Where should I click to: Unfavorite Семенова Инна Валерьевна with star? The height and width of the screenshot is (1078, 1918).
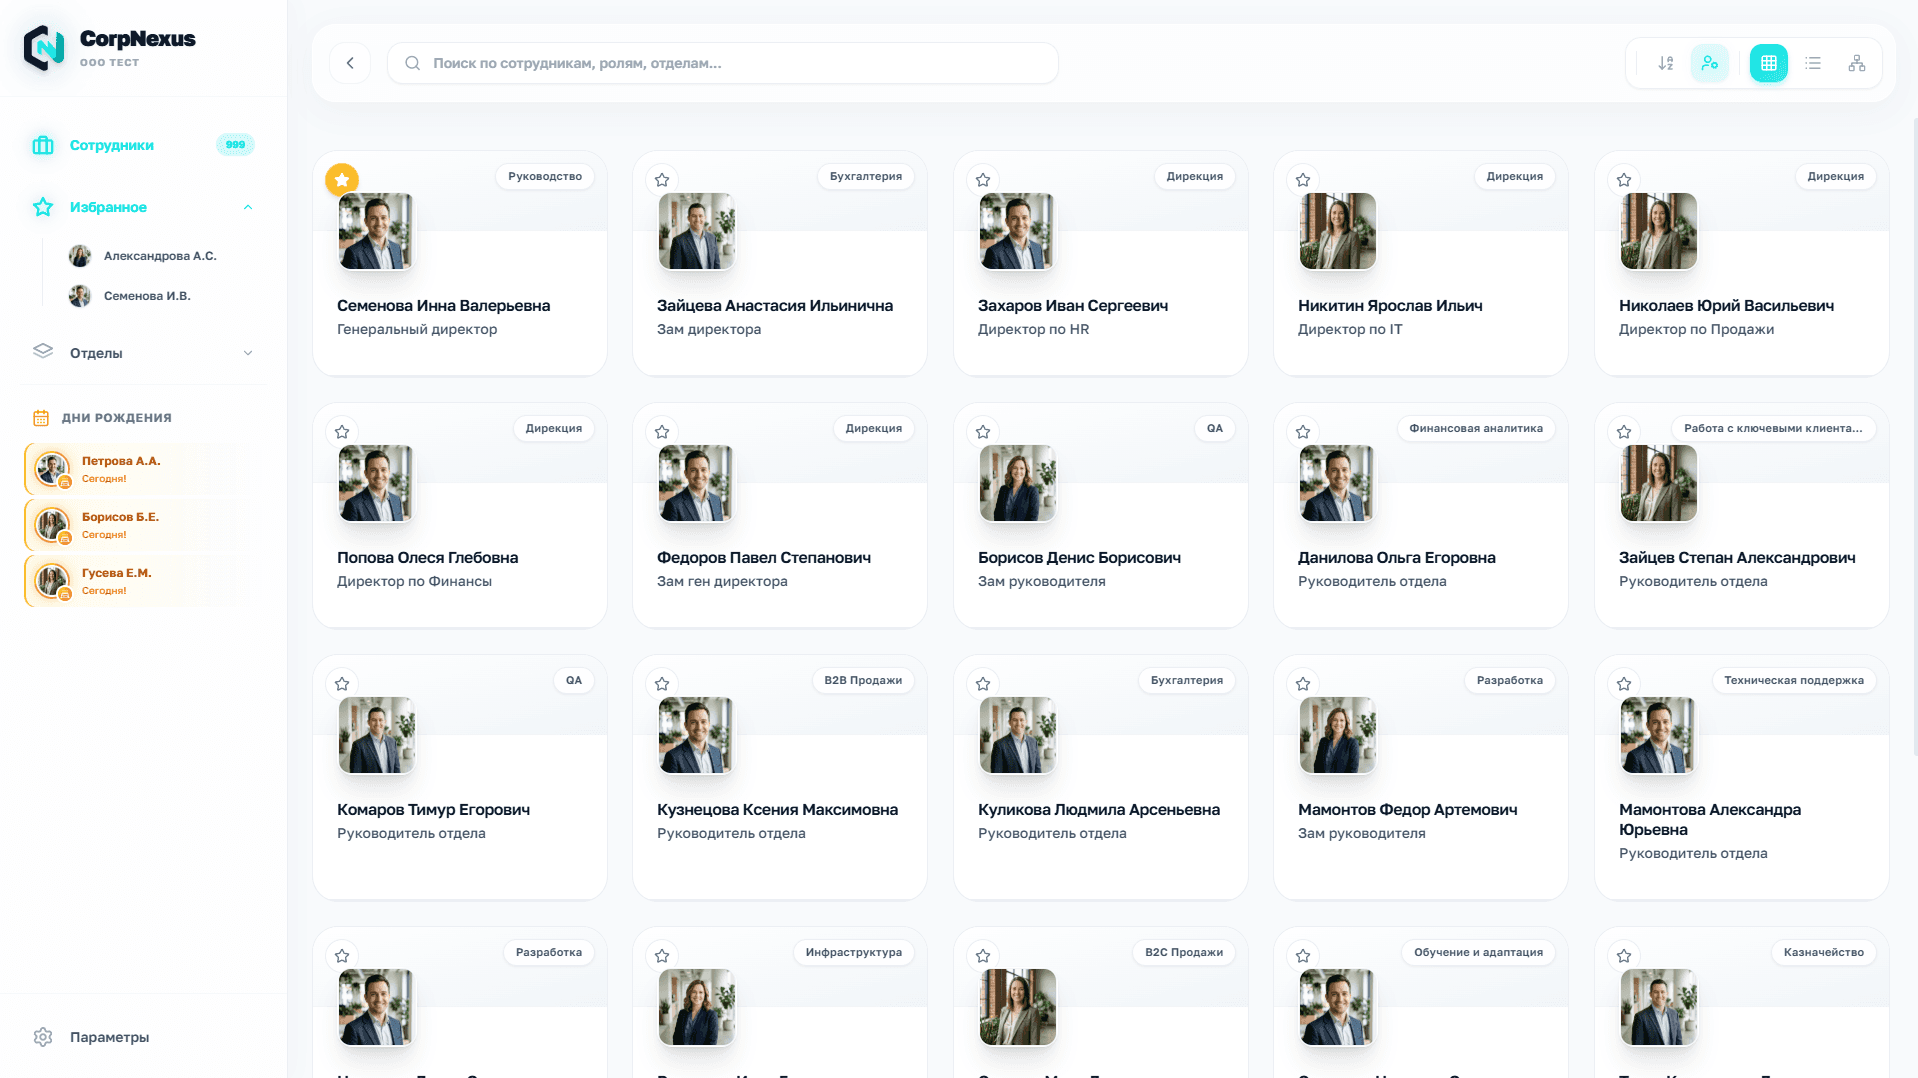(x=342, y=180)
